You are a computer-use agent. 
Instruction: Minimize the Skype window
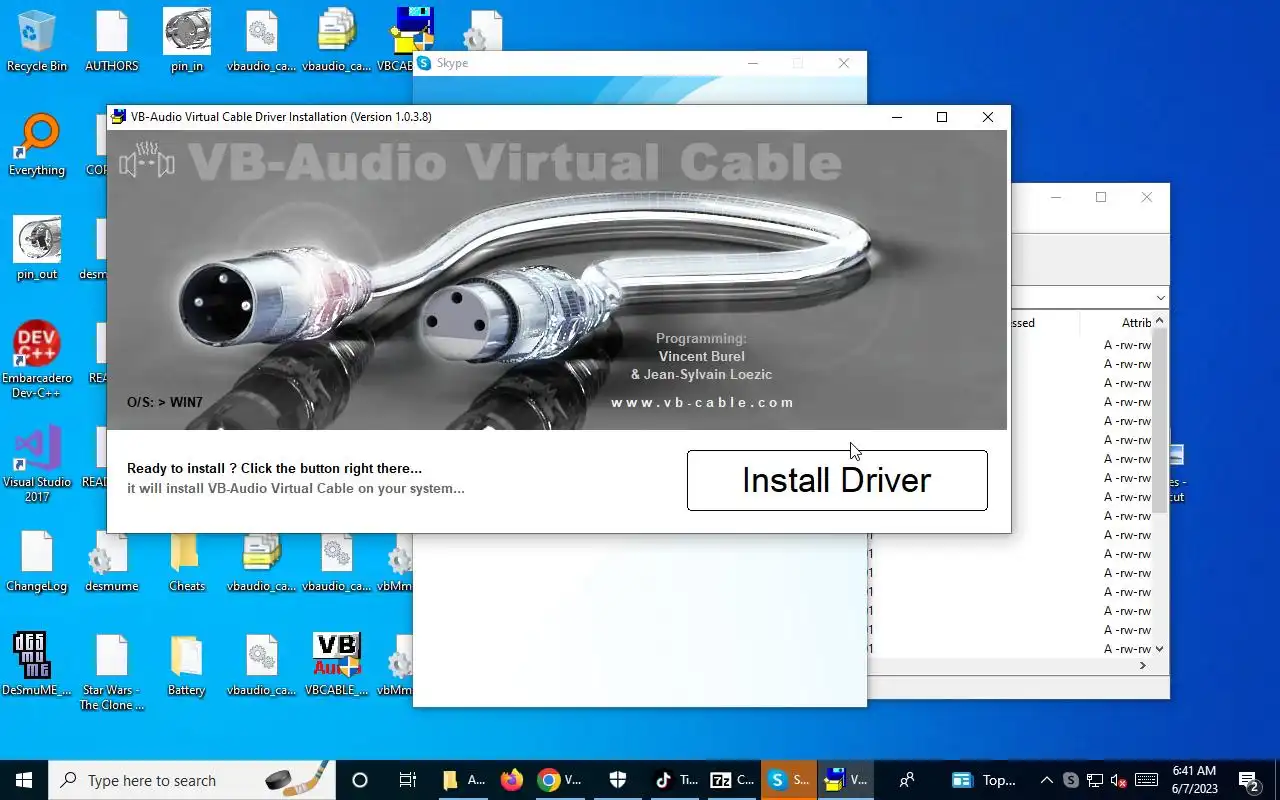tap(753, 63)
